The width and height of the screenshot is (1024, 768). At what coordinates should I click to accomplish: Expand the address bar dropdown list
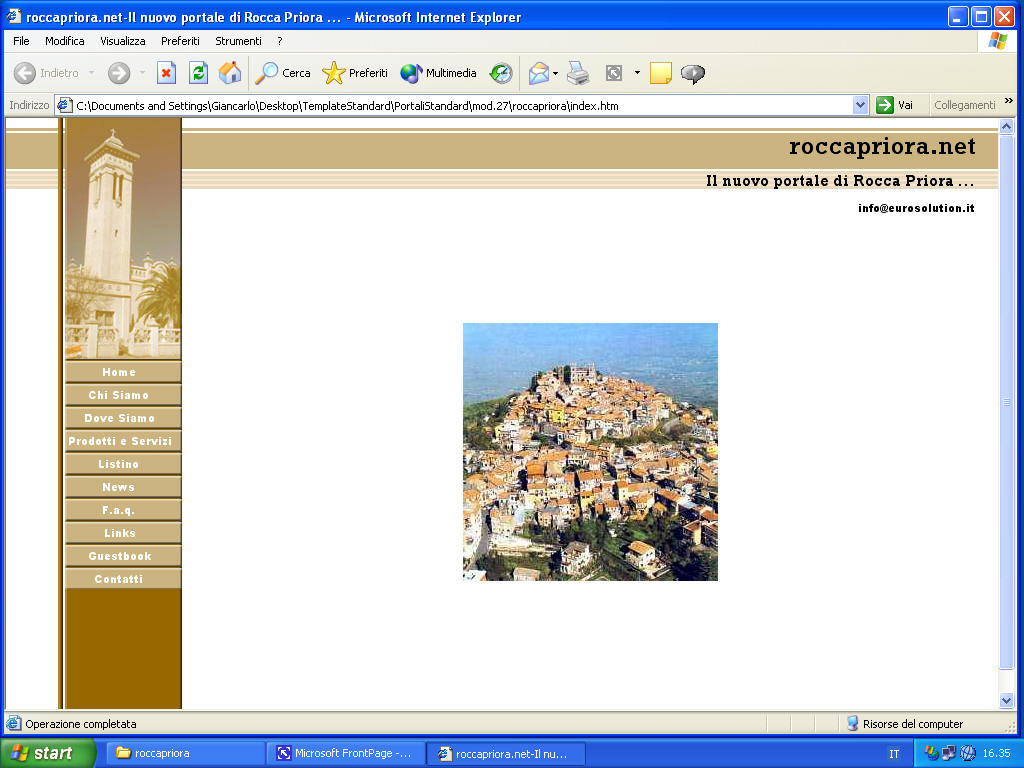pos(860,105)
